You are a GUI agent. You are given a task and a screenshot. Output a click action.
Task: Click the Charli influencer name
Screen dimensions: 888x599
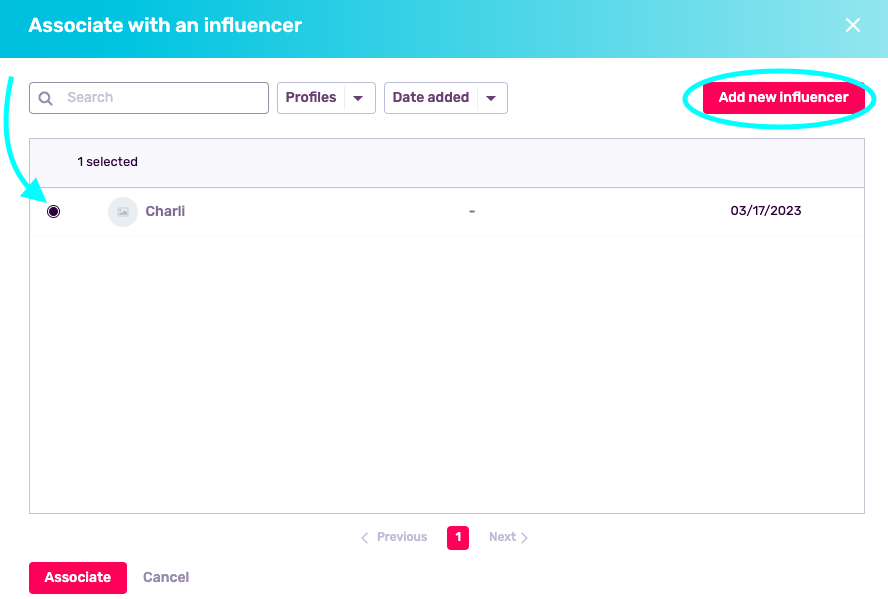point(165,211)
